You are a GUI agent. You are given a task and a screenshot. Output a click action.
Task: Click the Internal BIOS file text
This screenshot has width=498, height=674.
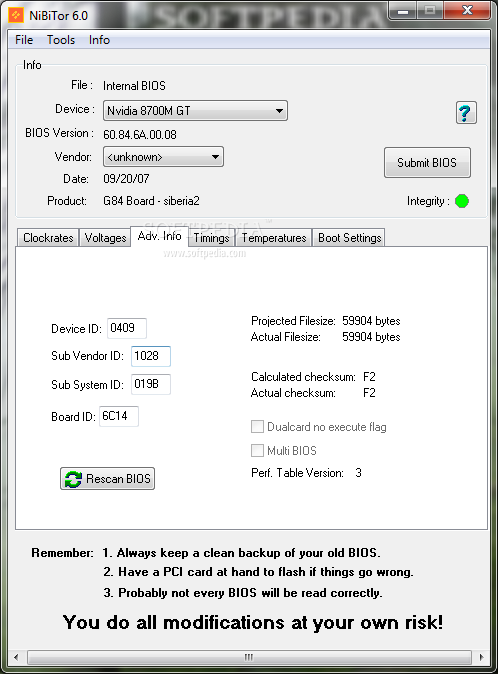[134, 86]
